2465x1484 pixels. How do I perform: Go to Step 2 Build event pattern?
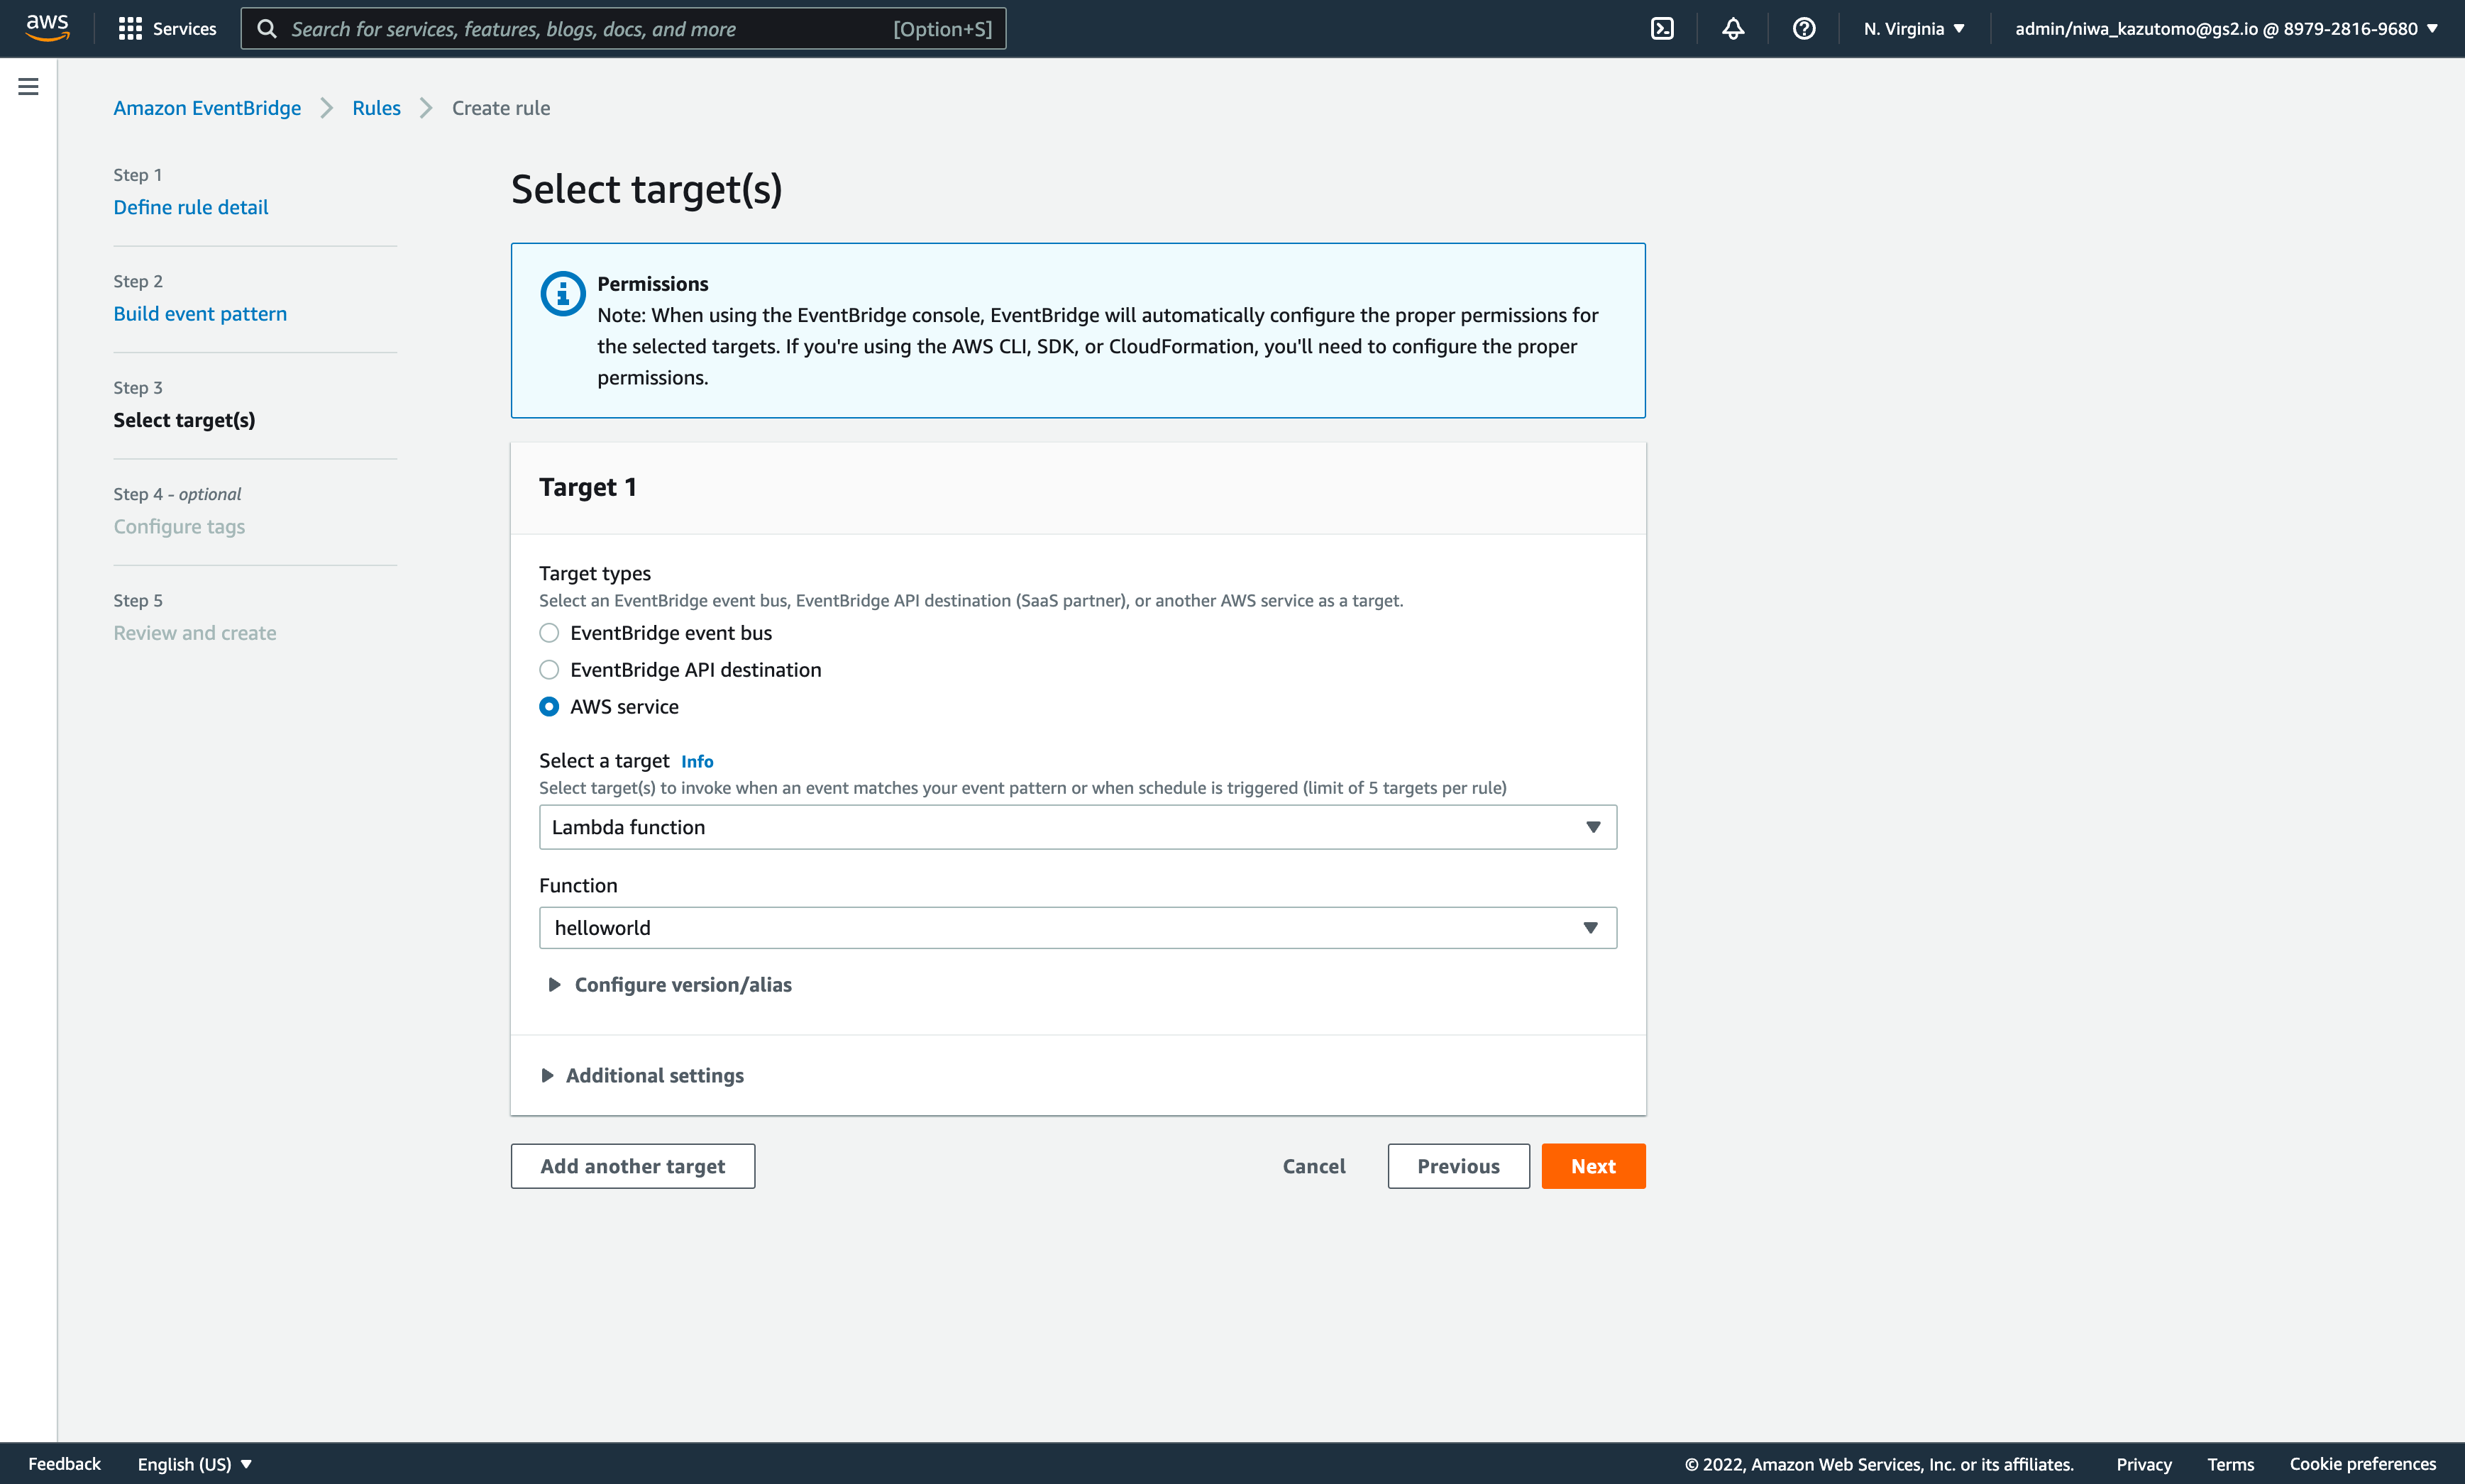tap(200, 314)
